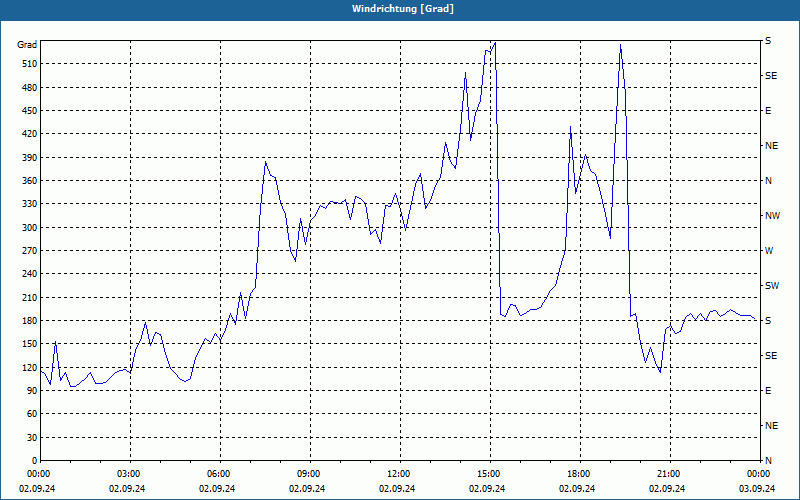Select the 330 left-axis tick label
Viewport: 800px width, 500px height.
(30, 204)
